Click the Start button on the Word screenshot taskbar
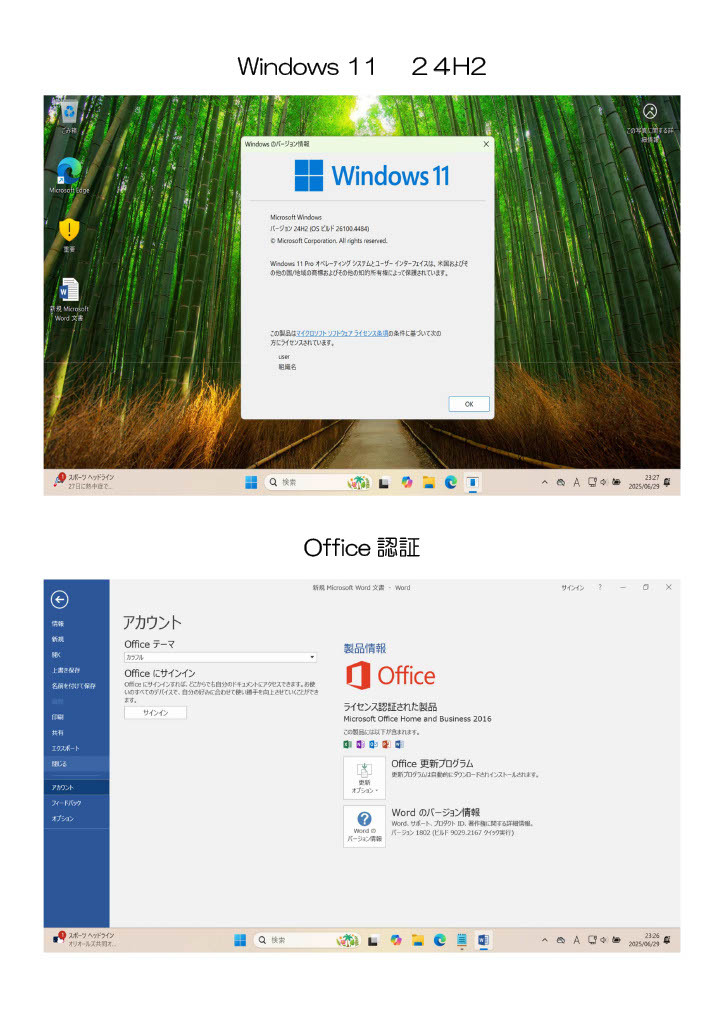 240,940
